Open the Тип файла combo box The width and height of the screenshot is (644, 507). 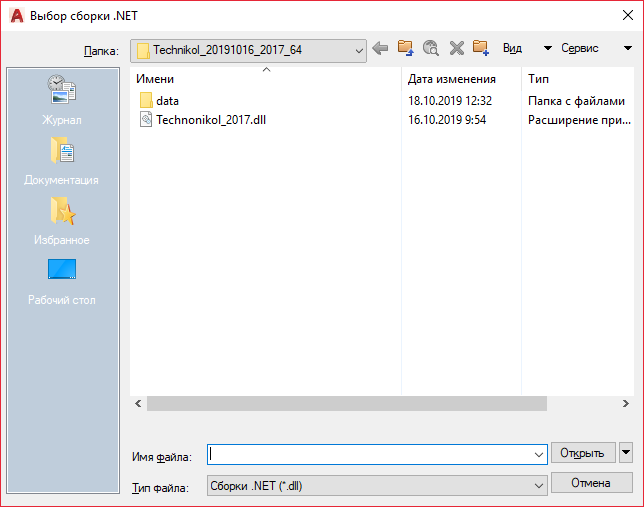tap(377, 486)
